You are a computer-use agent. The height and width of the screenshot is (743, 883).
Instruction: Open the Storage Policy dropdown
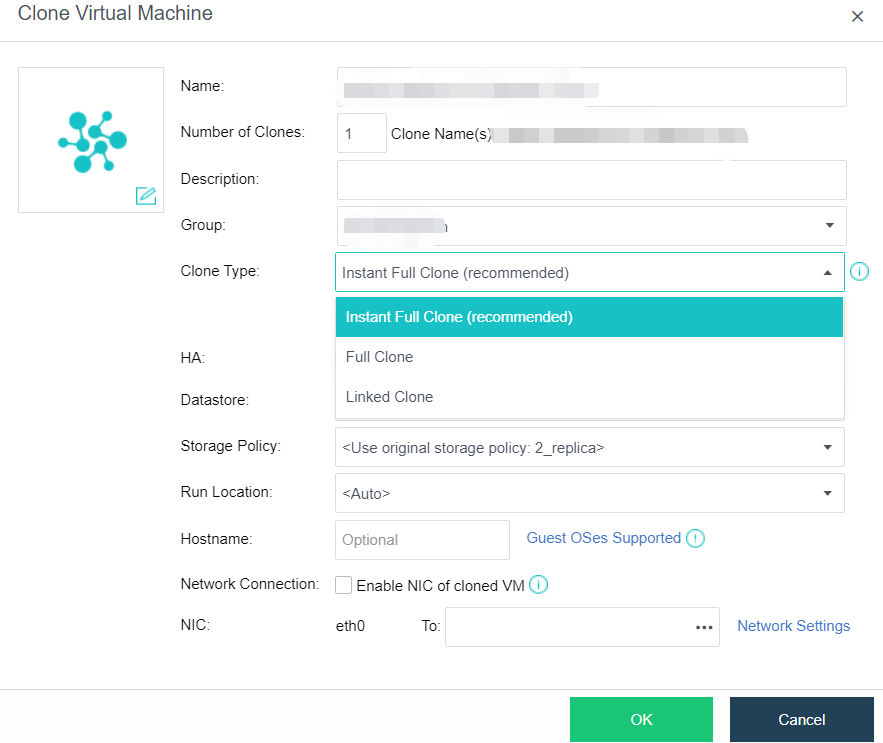[x=827, y=448]
